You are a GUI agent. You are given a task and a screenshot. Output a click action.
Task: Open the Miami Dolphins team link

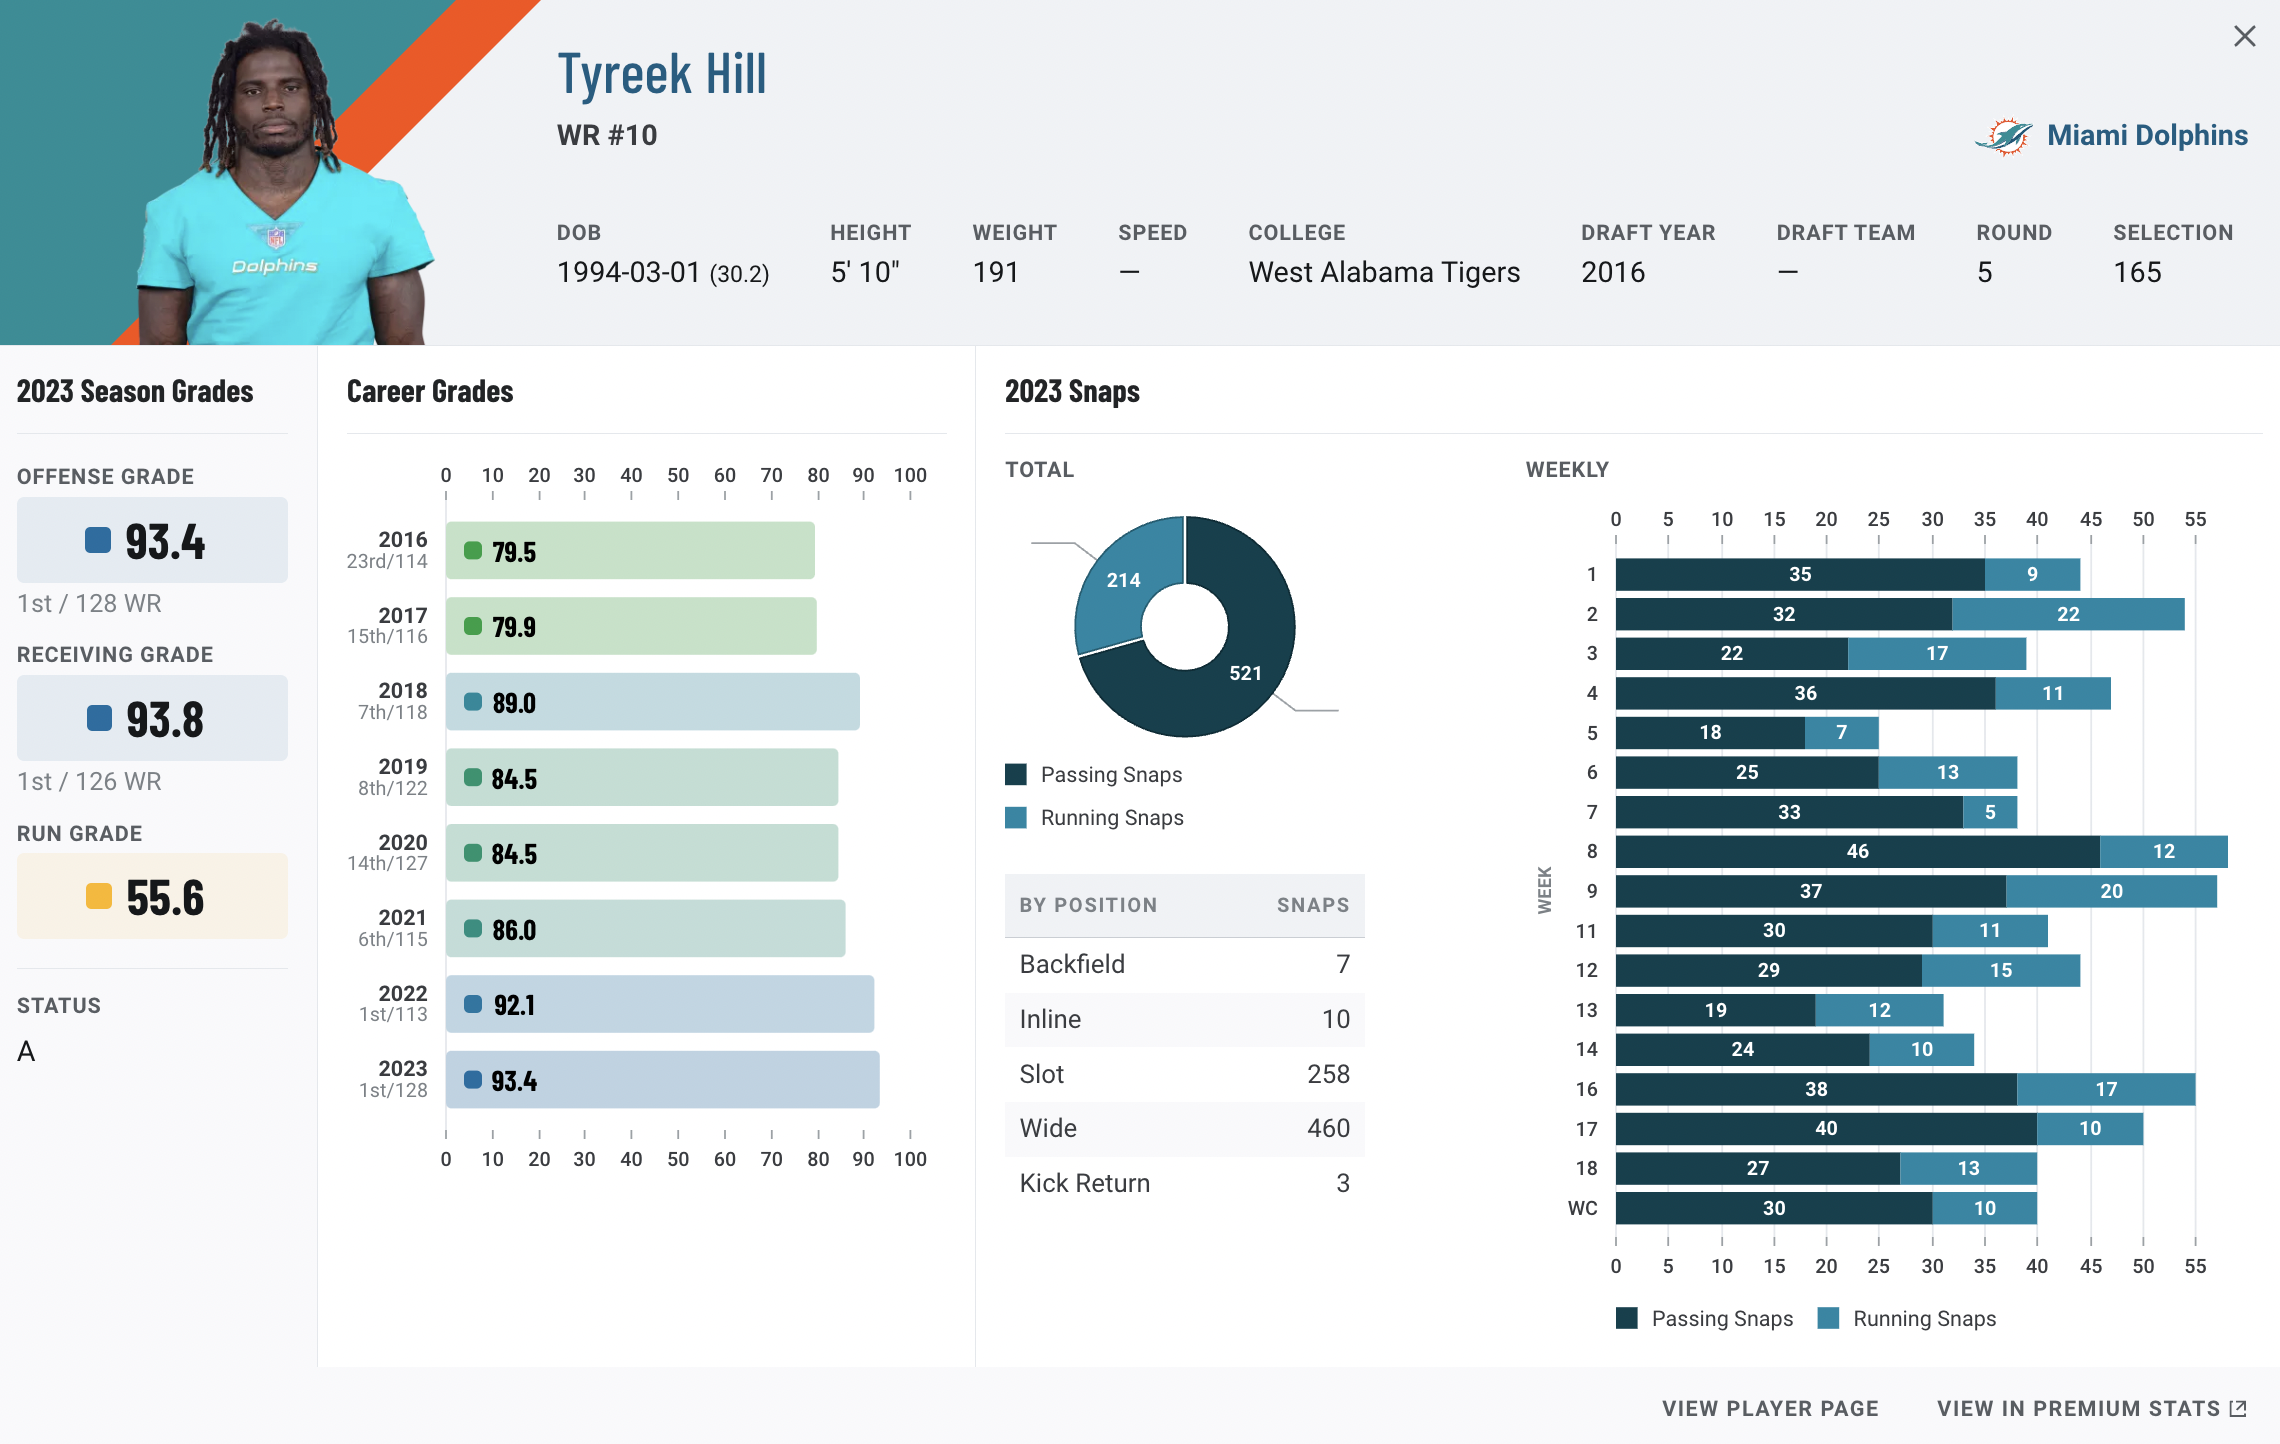2147,136
